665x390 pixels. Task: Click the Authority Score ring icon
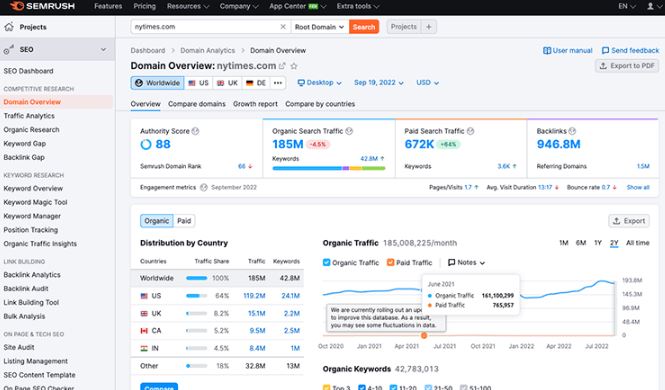point(145,145)
